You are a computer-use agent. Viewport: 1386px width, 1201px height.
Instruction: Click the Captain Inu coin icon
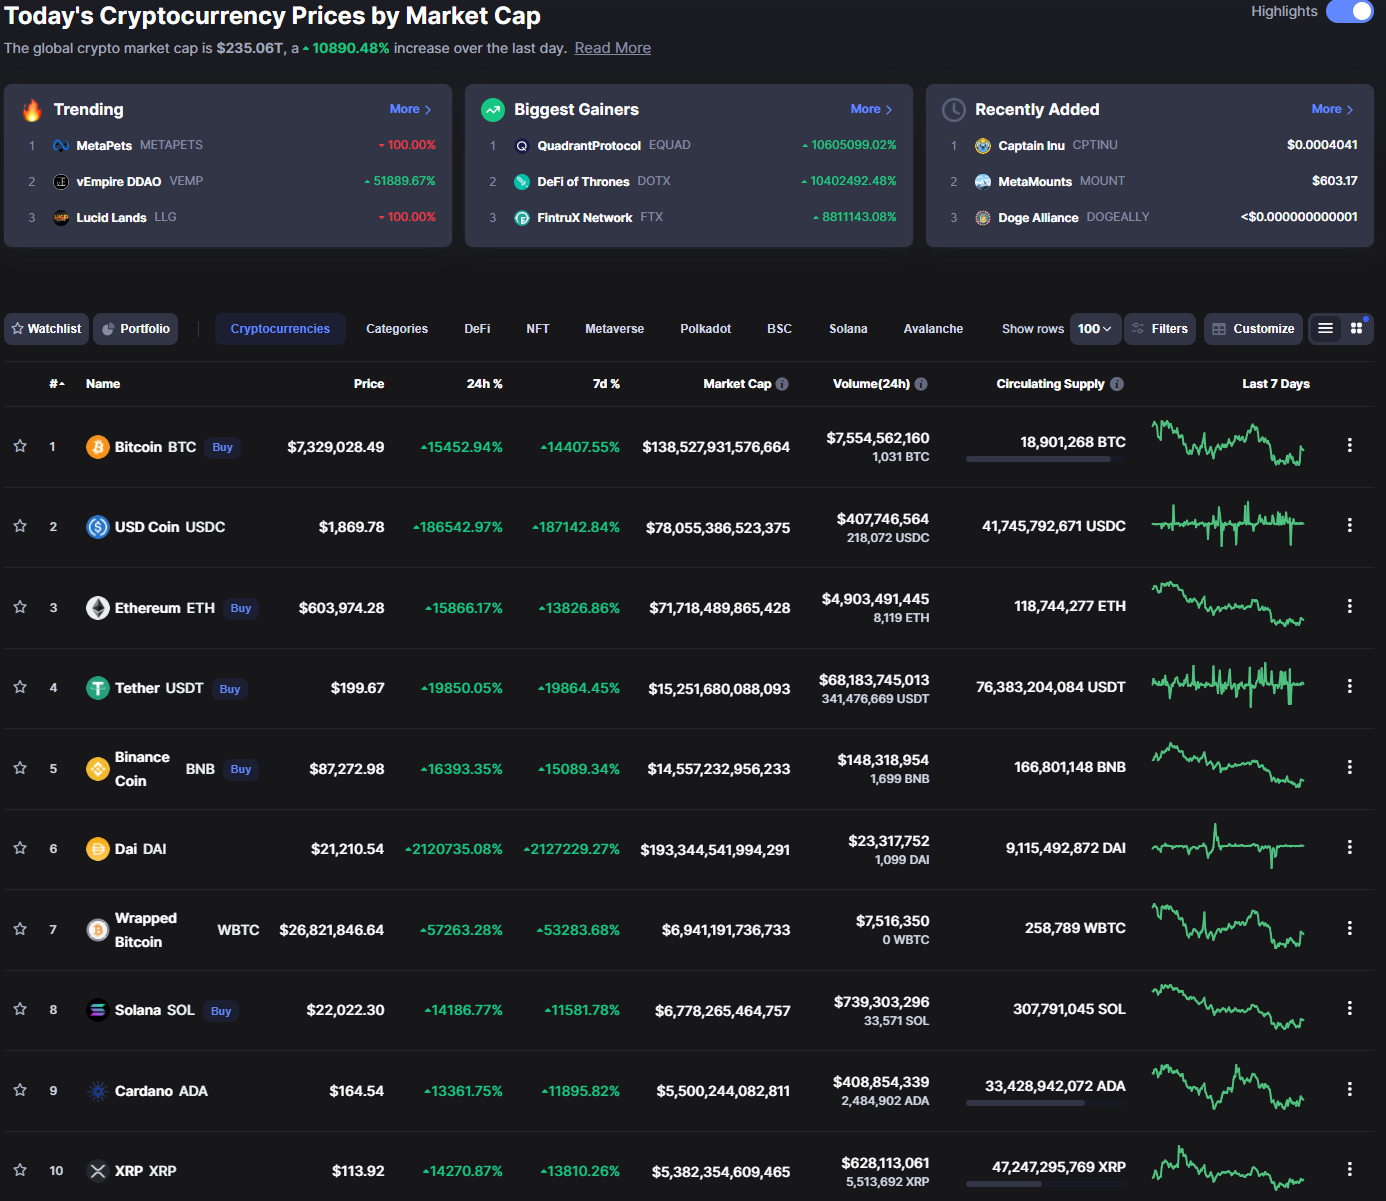point(983,145)
